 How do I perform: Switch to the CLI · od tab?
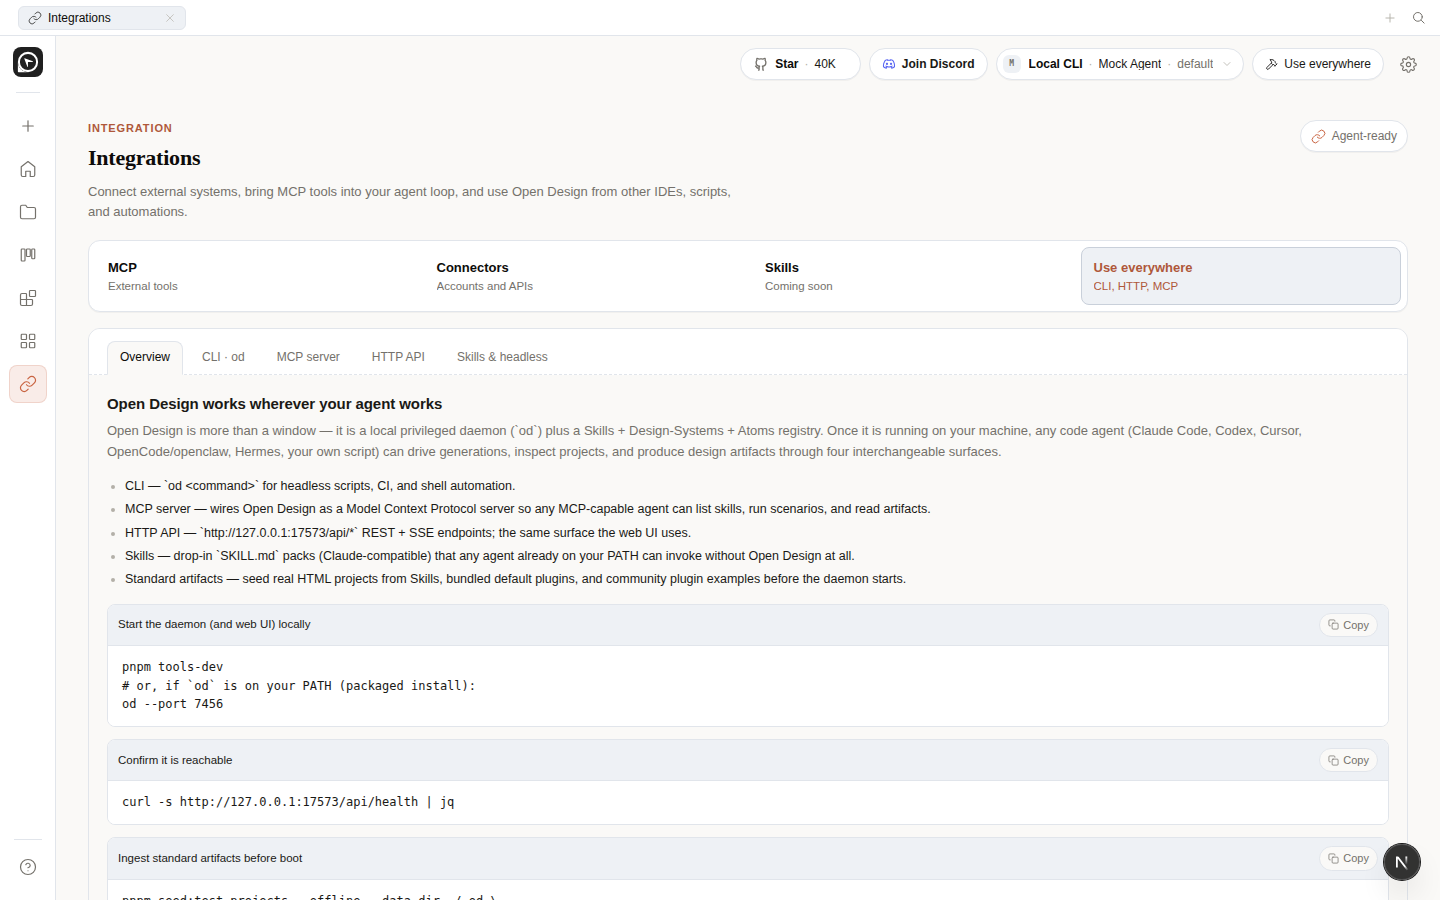[x=223, y=357]
